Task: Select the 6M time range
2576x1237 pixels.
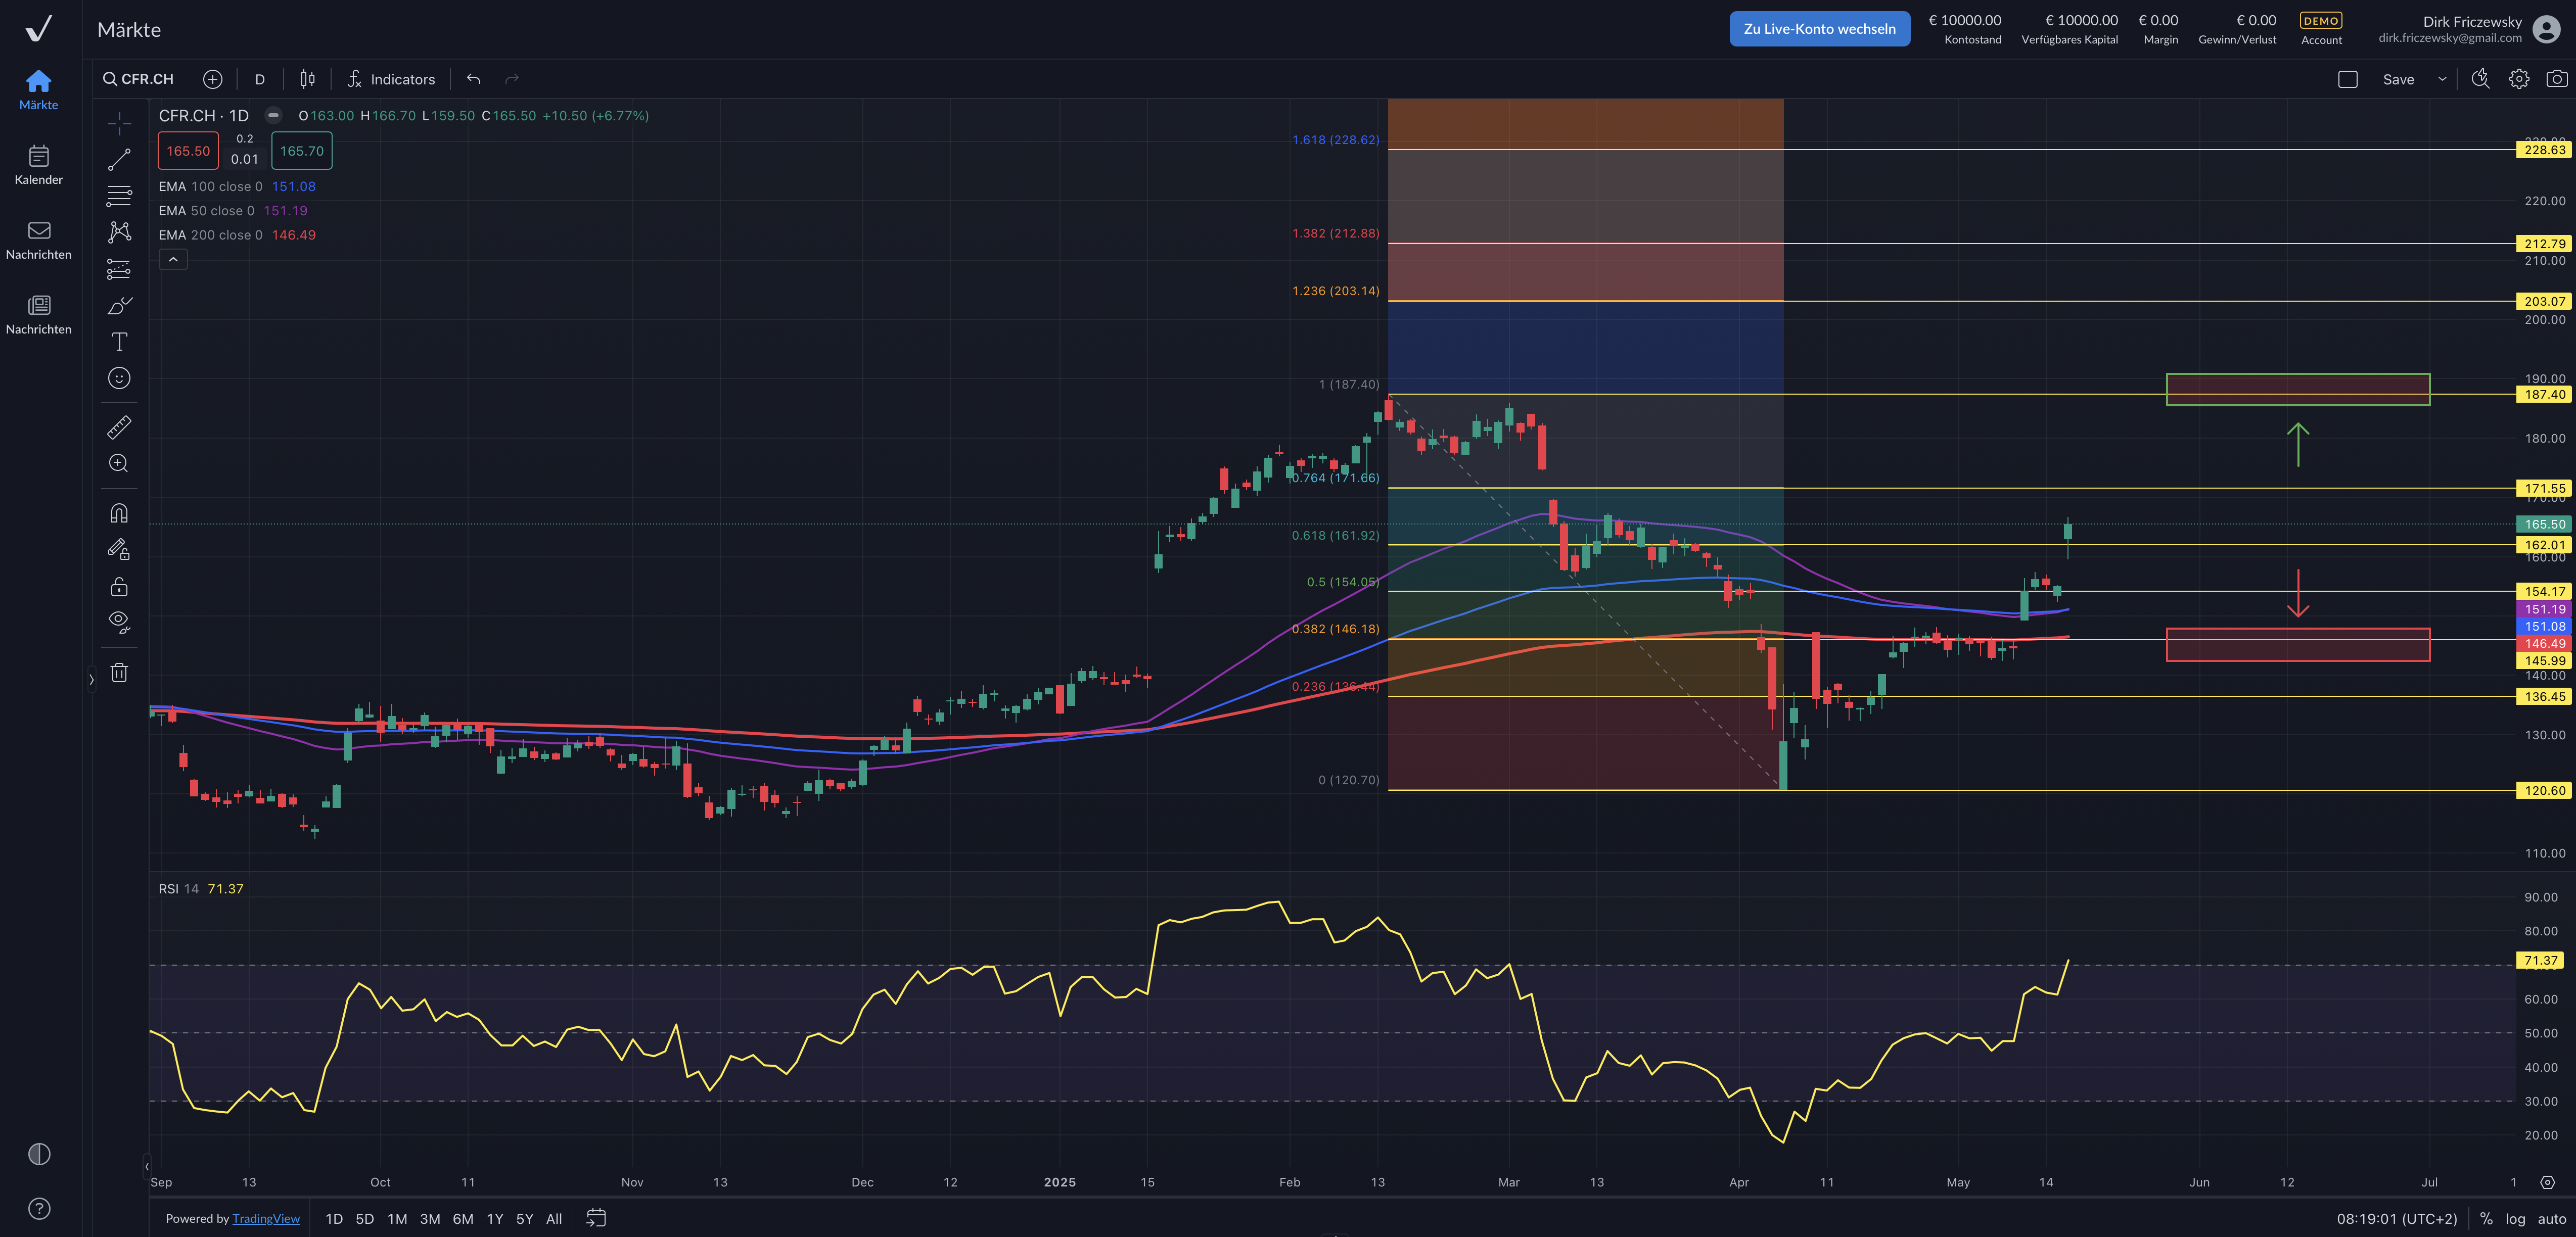Action: (462, 1218)
